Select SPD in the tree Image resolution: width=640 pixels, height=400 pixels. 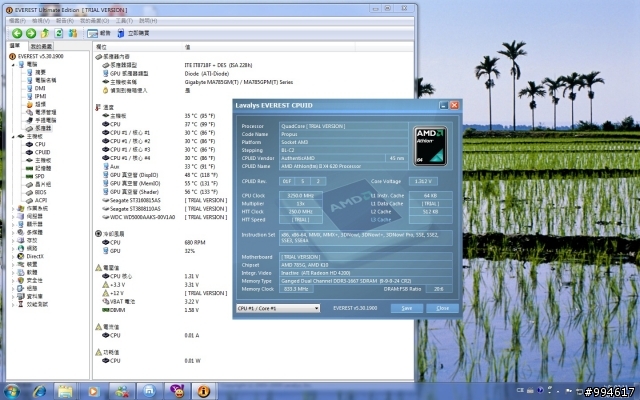pyautogui.click(x=40, y=176)
